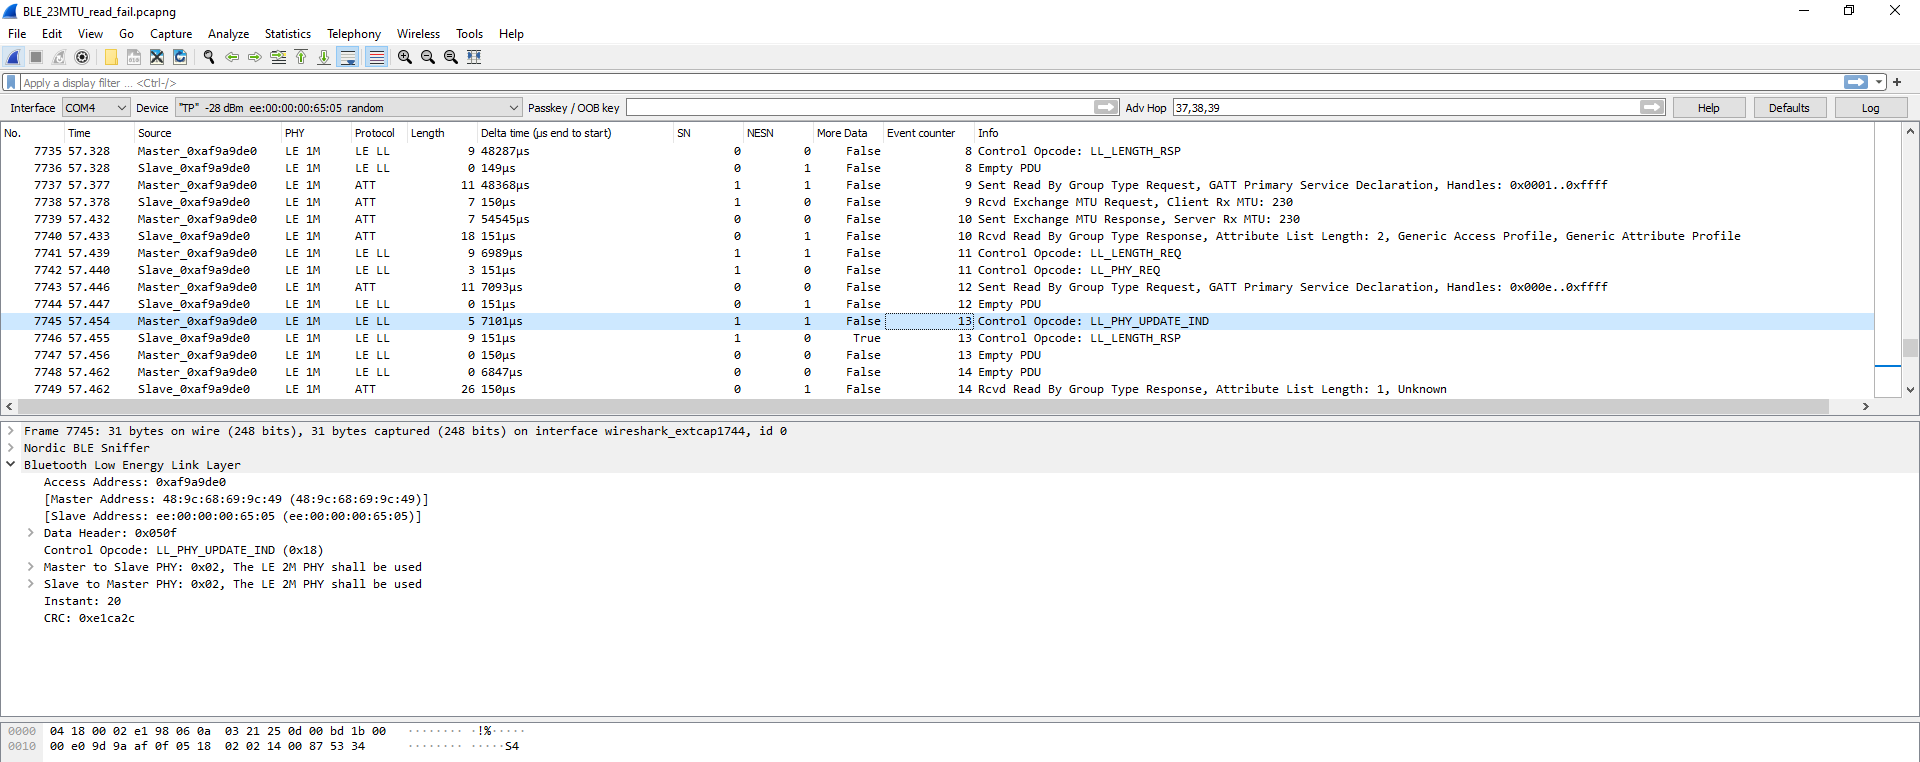The image size is (1920, 762).
Task: Select the Control Opcode LL_PHY_UPDATE_IND detail line
Action: tap(183, 550)
